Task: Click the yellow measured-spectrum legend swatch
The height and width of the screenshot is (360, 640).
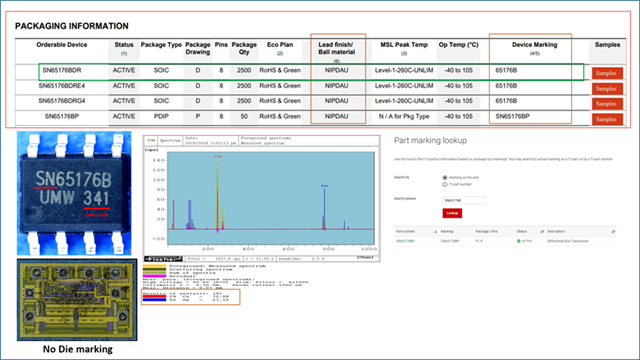Action: click(155, 266)
